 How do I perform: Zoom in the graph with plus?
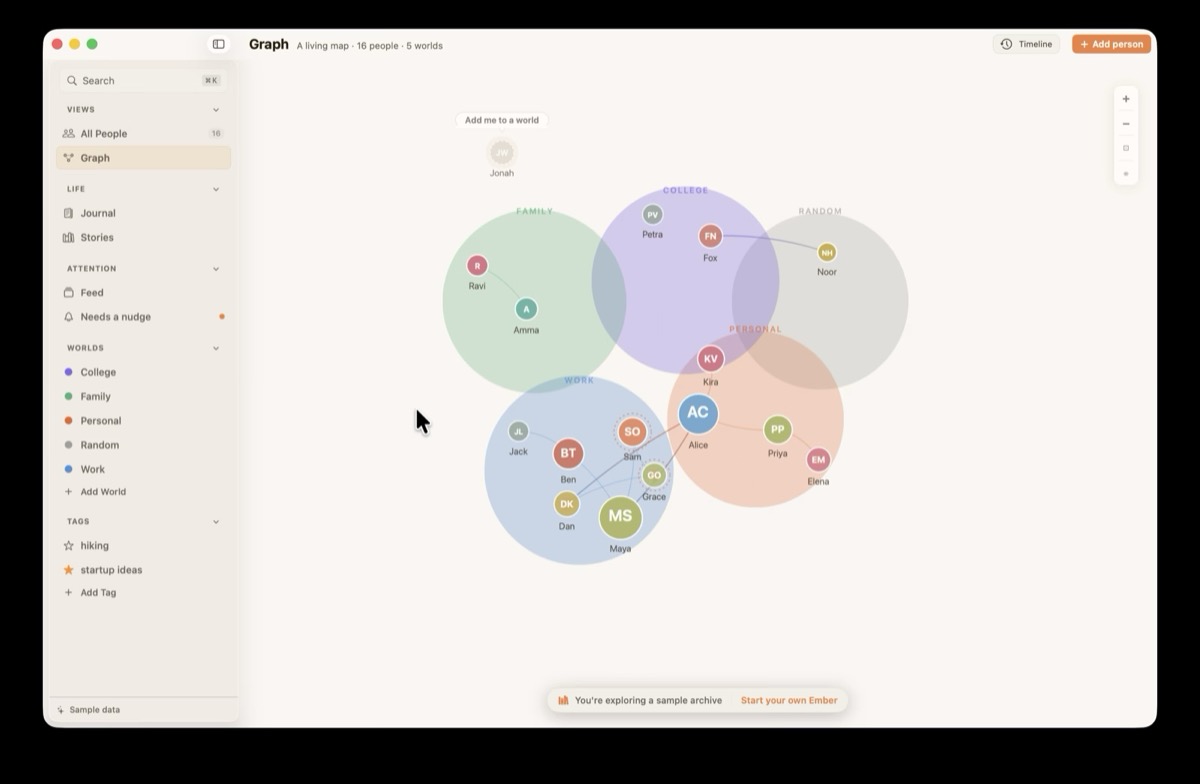pos(1126,99)
